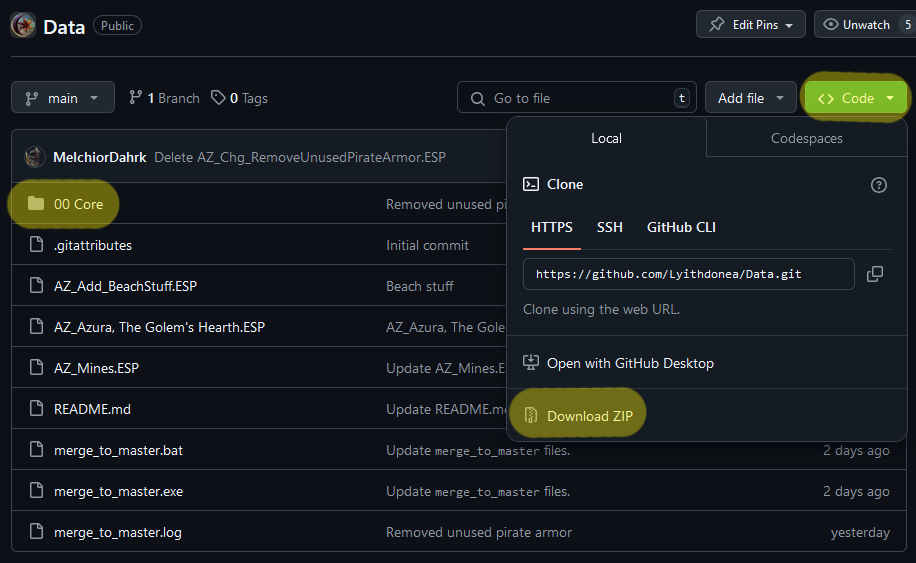916x563 pixels.
Task: Switch to the Codespaces tab
Action: click(807, 138)
